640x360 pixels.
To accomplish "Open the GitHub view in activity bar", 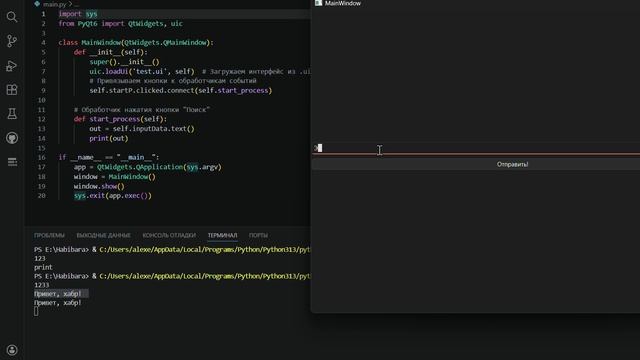I will [x=12, y=138].
